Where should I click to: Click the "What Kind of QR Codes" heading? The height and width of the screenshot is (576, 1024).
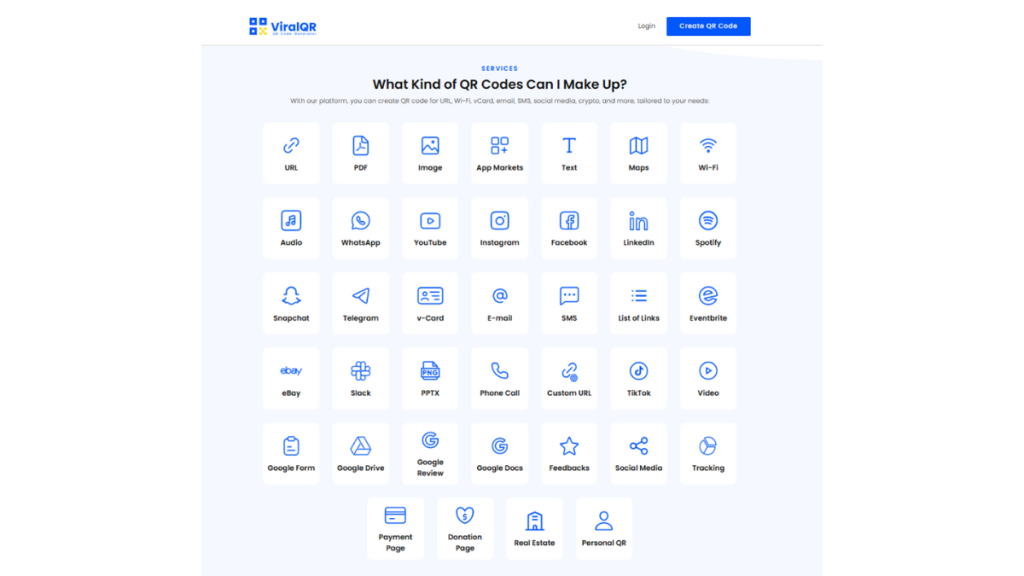pos(500,84)
